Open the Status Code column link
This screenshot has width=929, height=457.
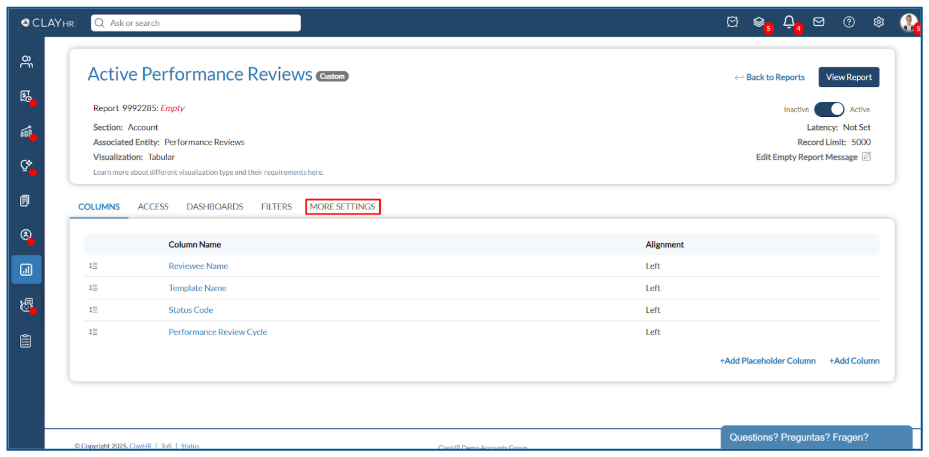(191, 310)
